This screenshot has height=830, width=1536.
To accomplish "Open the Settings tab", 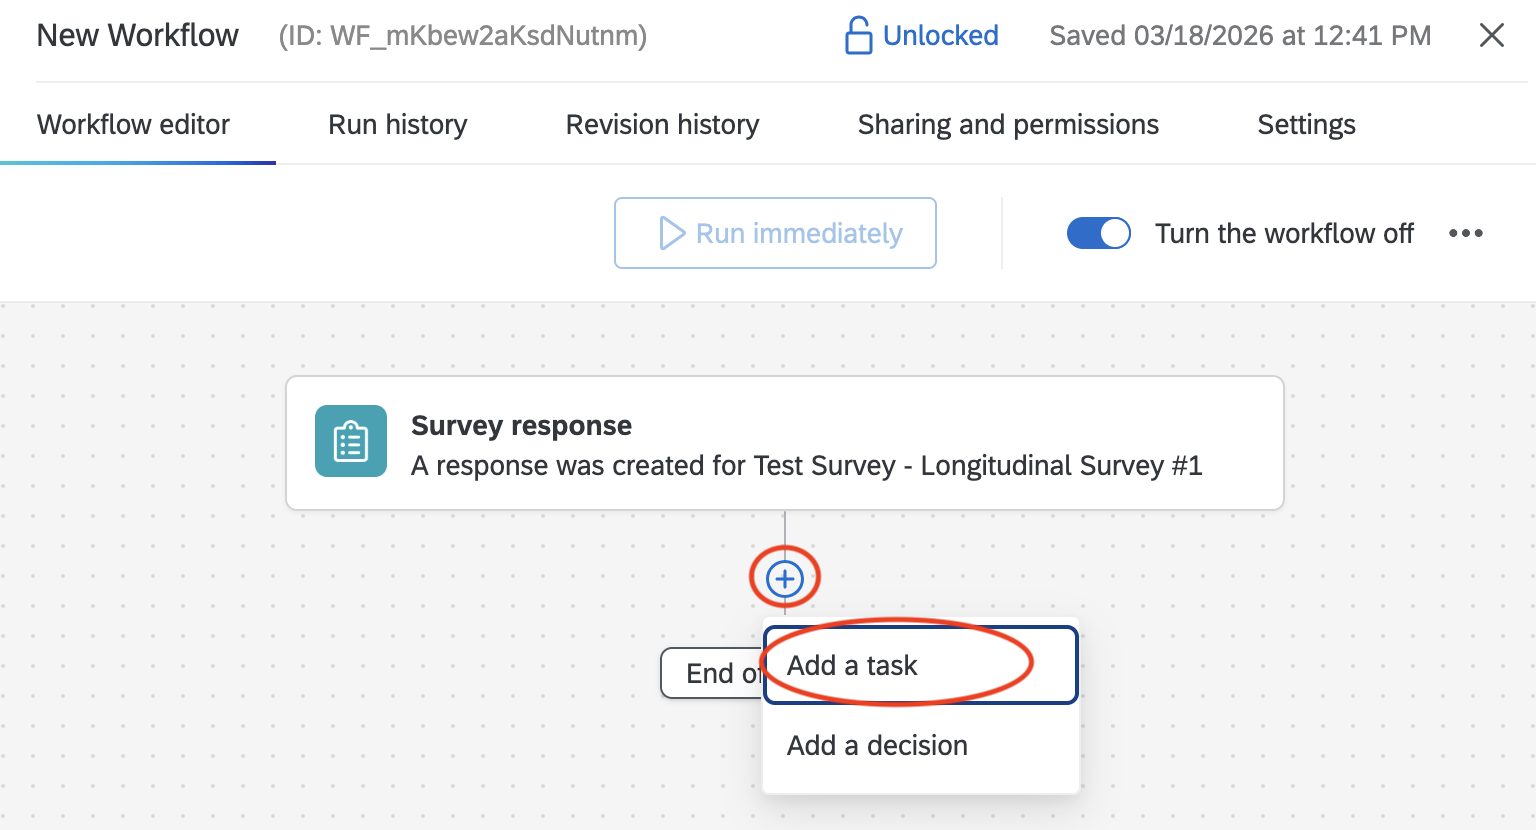I will point(1306,124).
